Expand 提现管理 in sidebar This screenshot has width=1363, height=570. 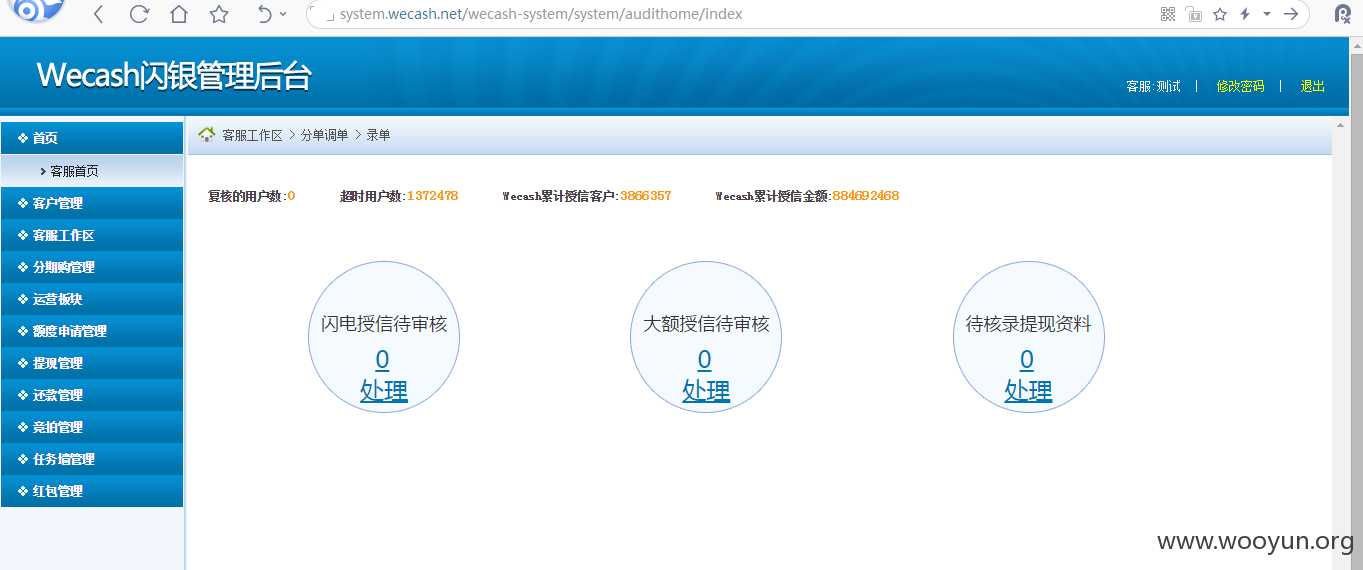(92, 363)
